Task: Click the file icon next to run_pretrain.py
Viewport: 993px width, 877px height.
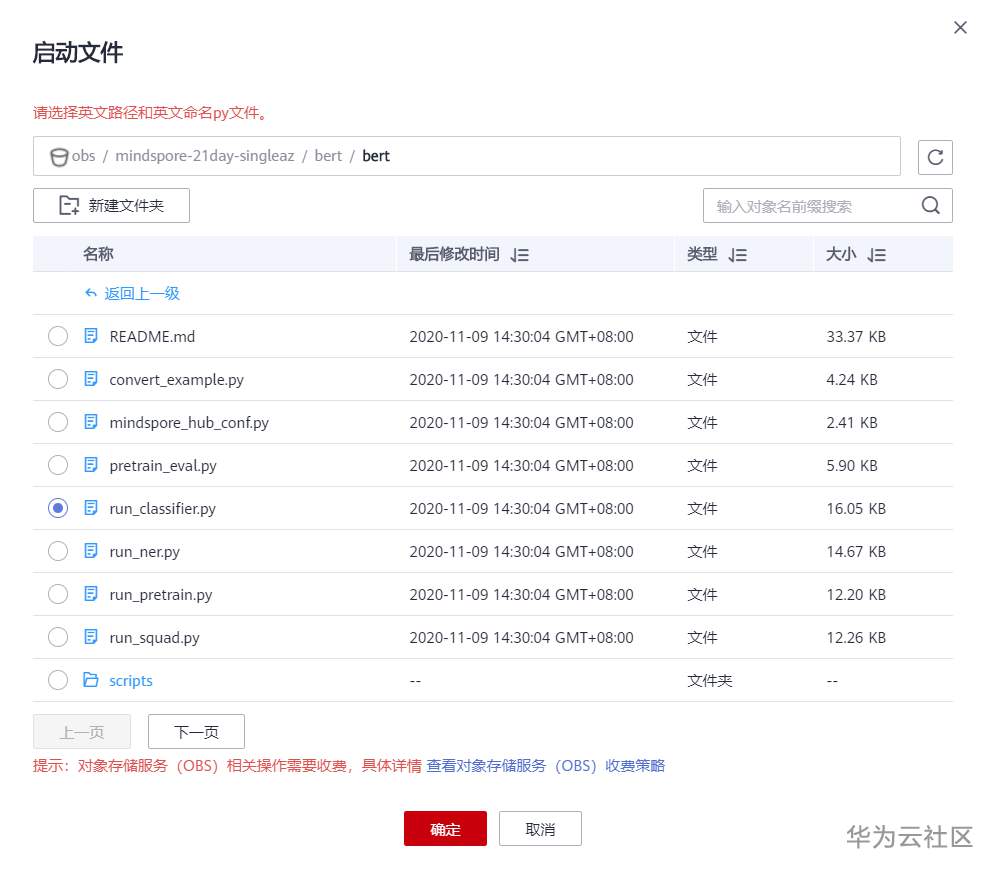Action: 91,594
